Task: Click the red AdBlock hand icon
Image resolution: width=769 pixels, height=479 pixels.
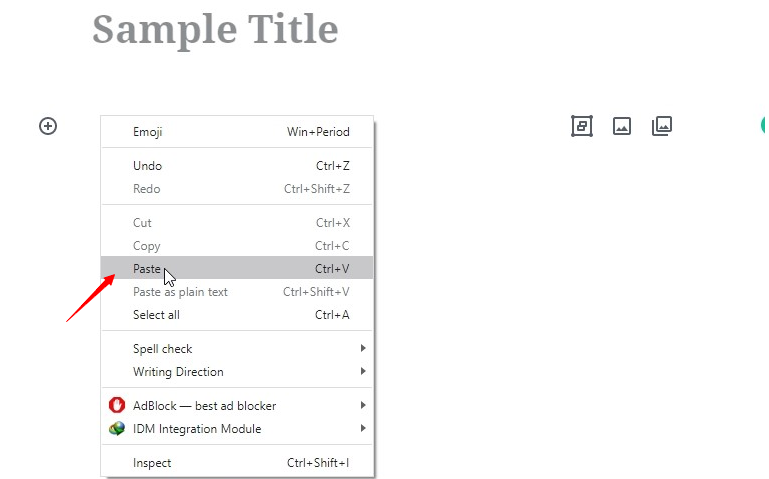Action: tap(117, 405)
